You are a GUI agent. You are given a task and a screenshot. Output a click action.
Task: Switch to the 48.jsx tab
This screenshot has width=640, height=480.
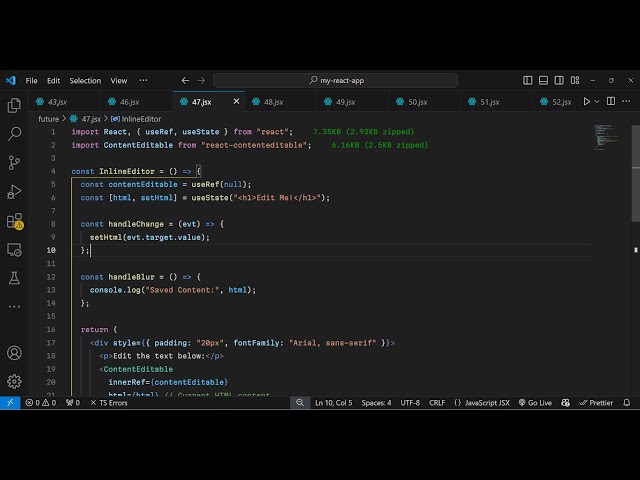(x=273, y=101)
